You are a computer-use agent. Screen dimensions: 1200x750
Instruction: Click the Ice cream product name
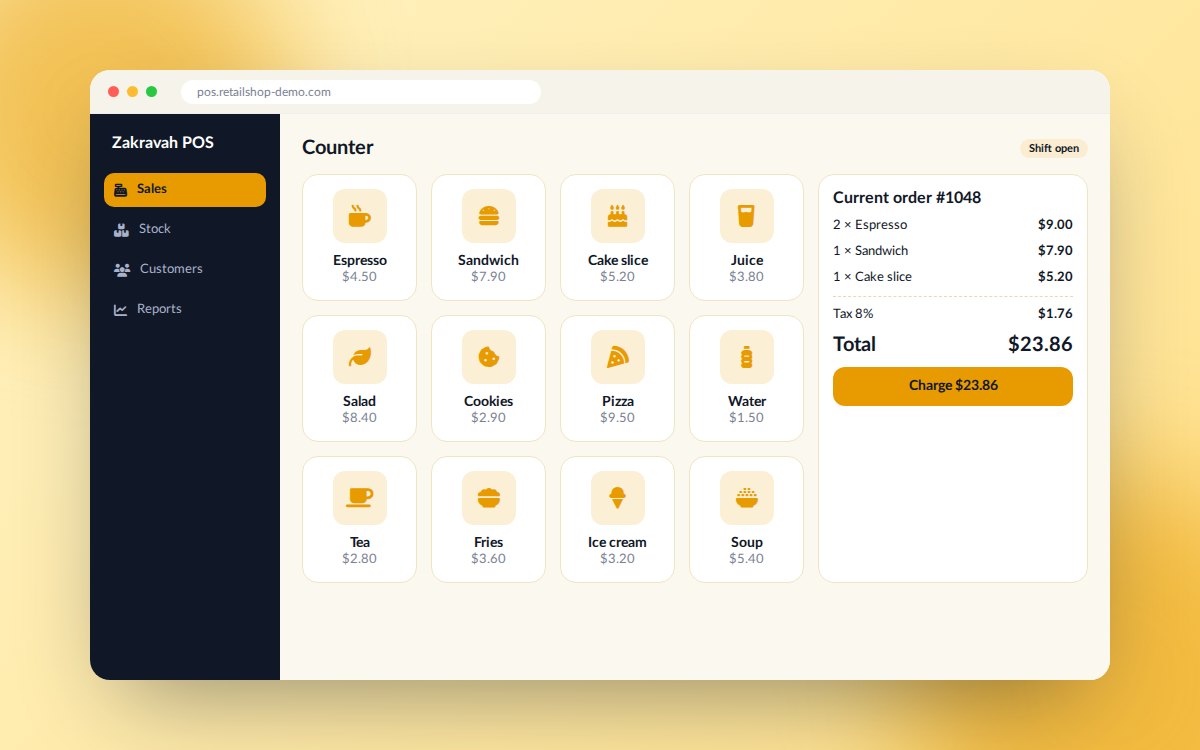click(618, 542)
